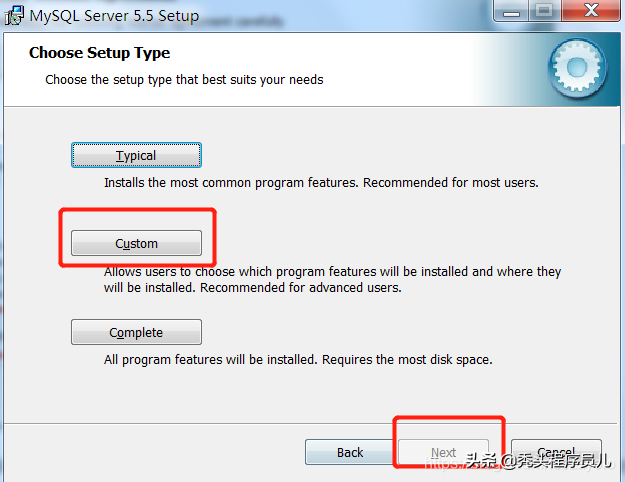The height and width of the screenshot is (482, 625).
Task: Select the Typical setup type
Action: point(136,156)
